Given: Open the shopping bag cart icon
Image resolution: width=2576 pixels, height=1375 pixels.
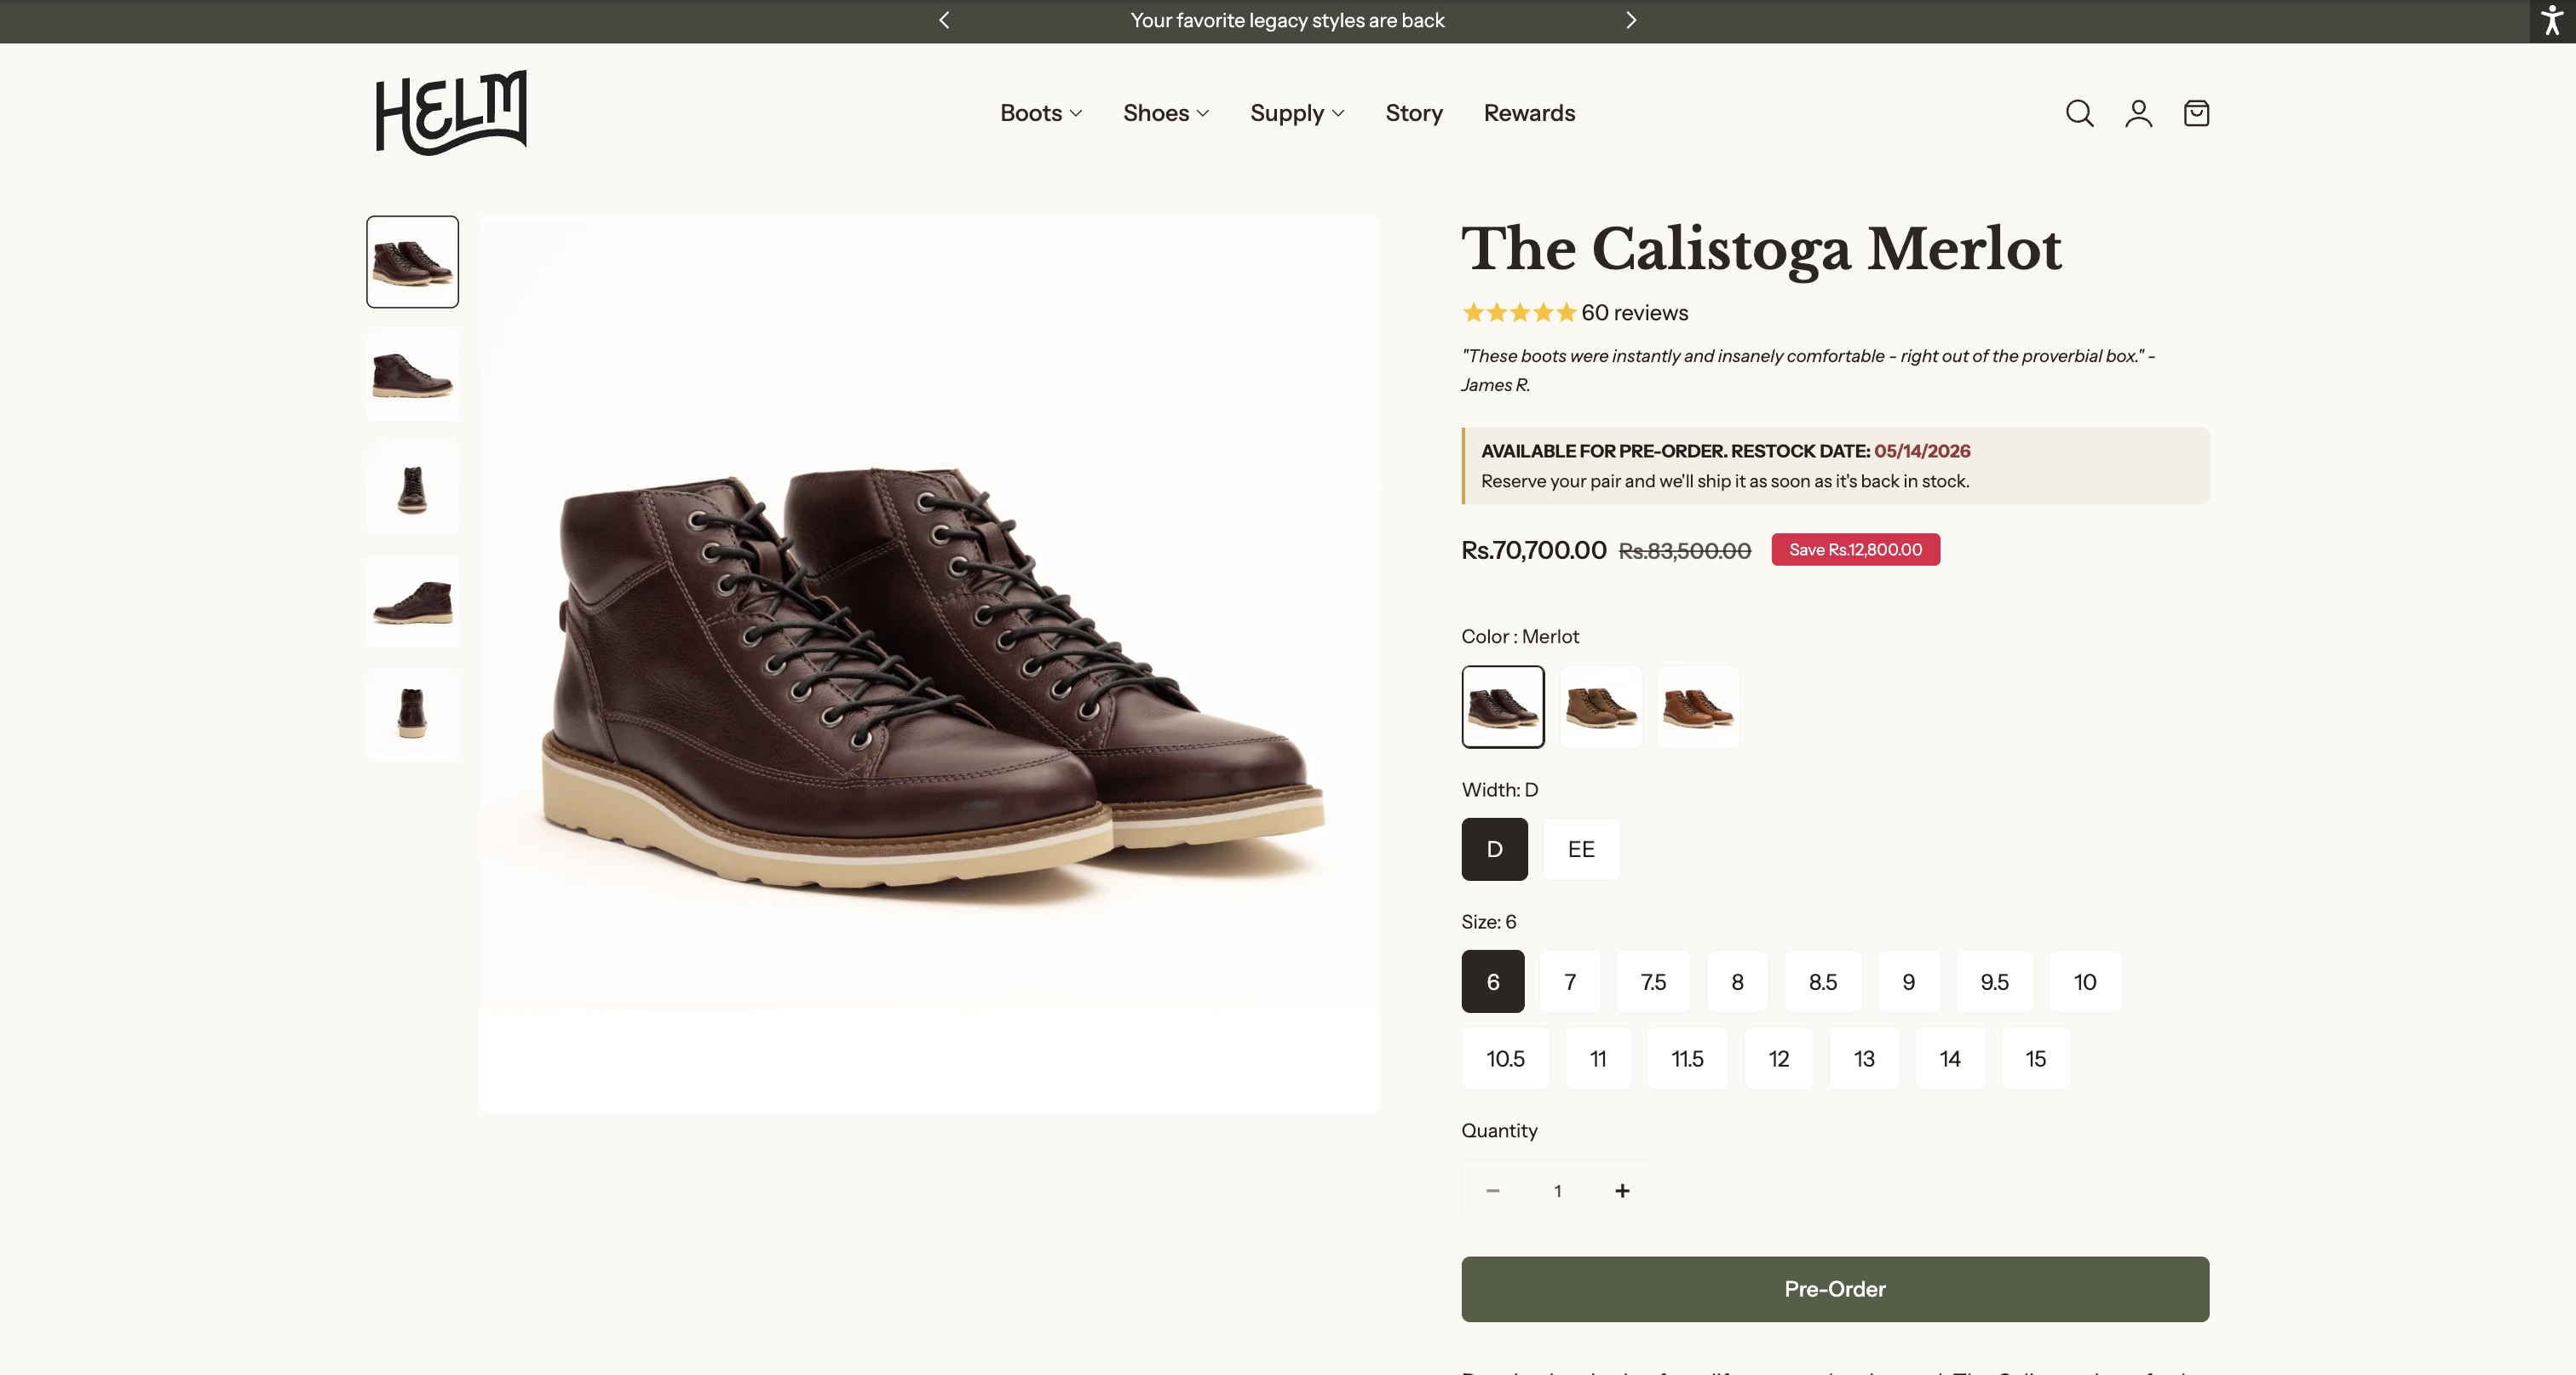Looking at the screenshot, I should [x=2196, y=113].
